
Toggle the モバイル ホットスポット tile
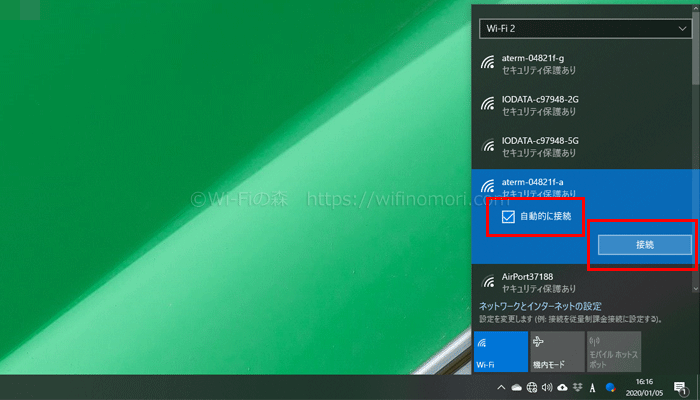pyautogui.click(x=614, y=352)
